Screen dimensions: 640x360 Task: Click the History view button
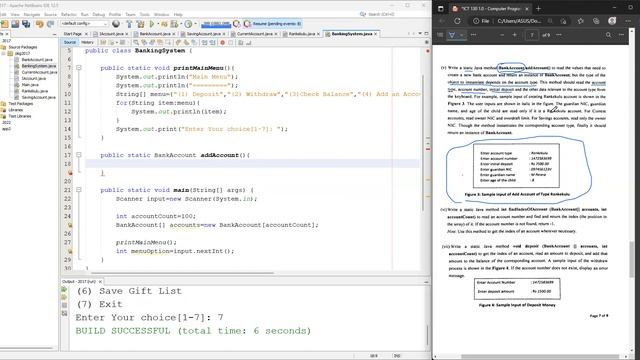click(x=87, y=42)
